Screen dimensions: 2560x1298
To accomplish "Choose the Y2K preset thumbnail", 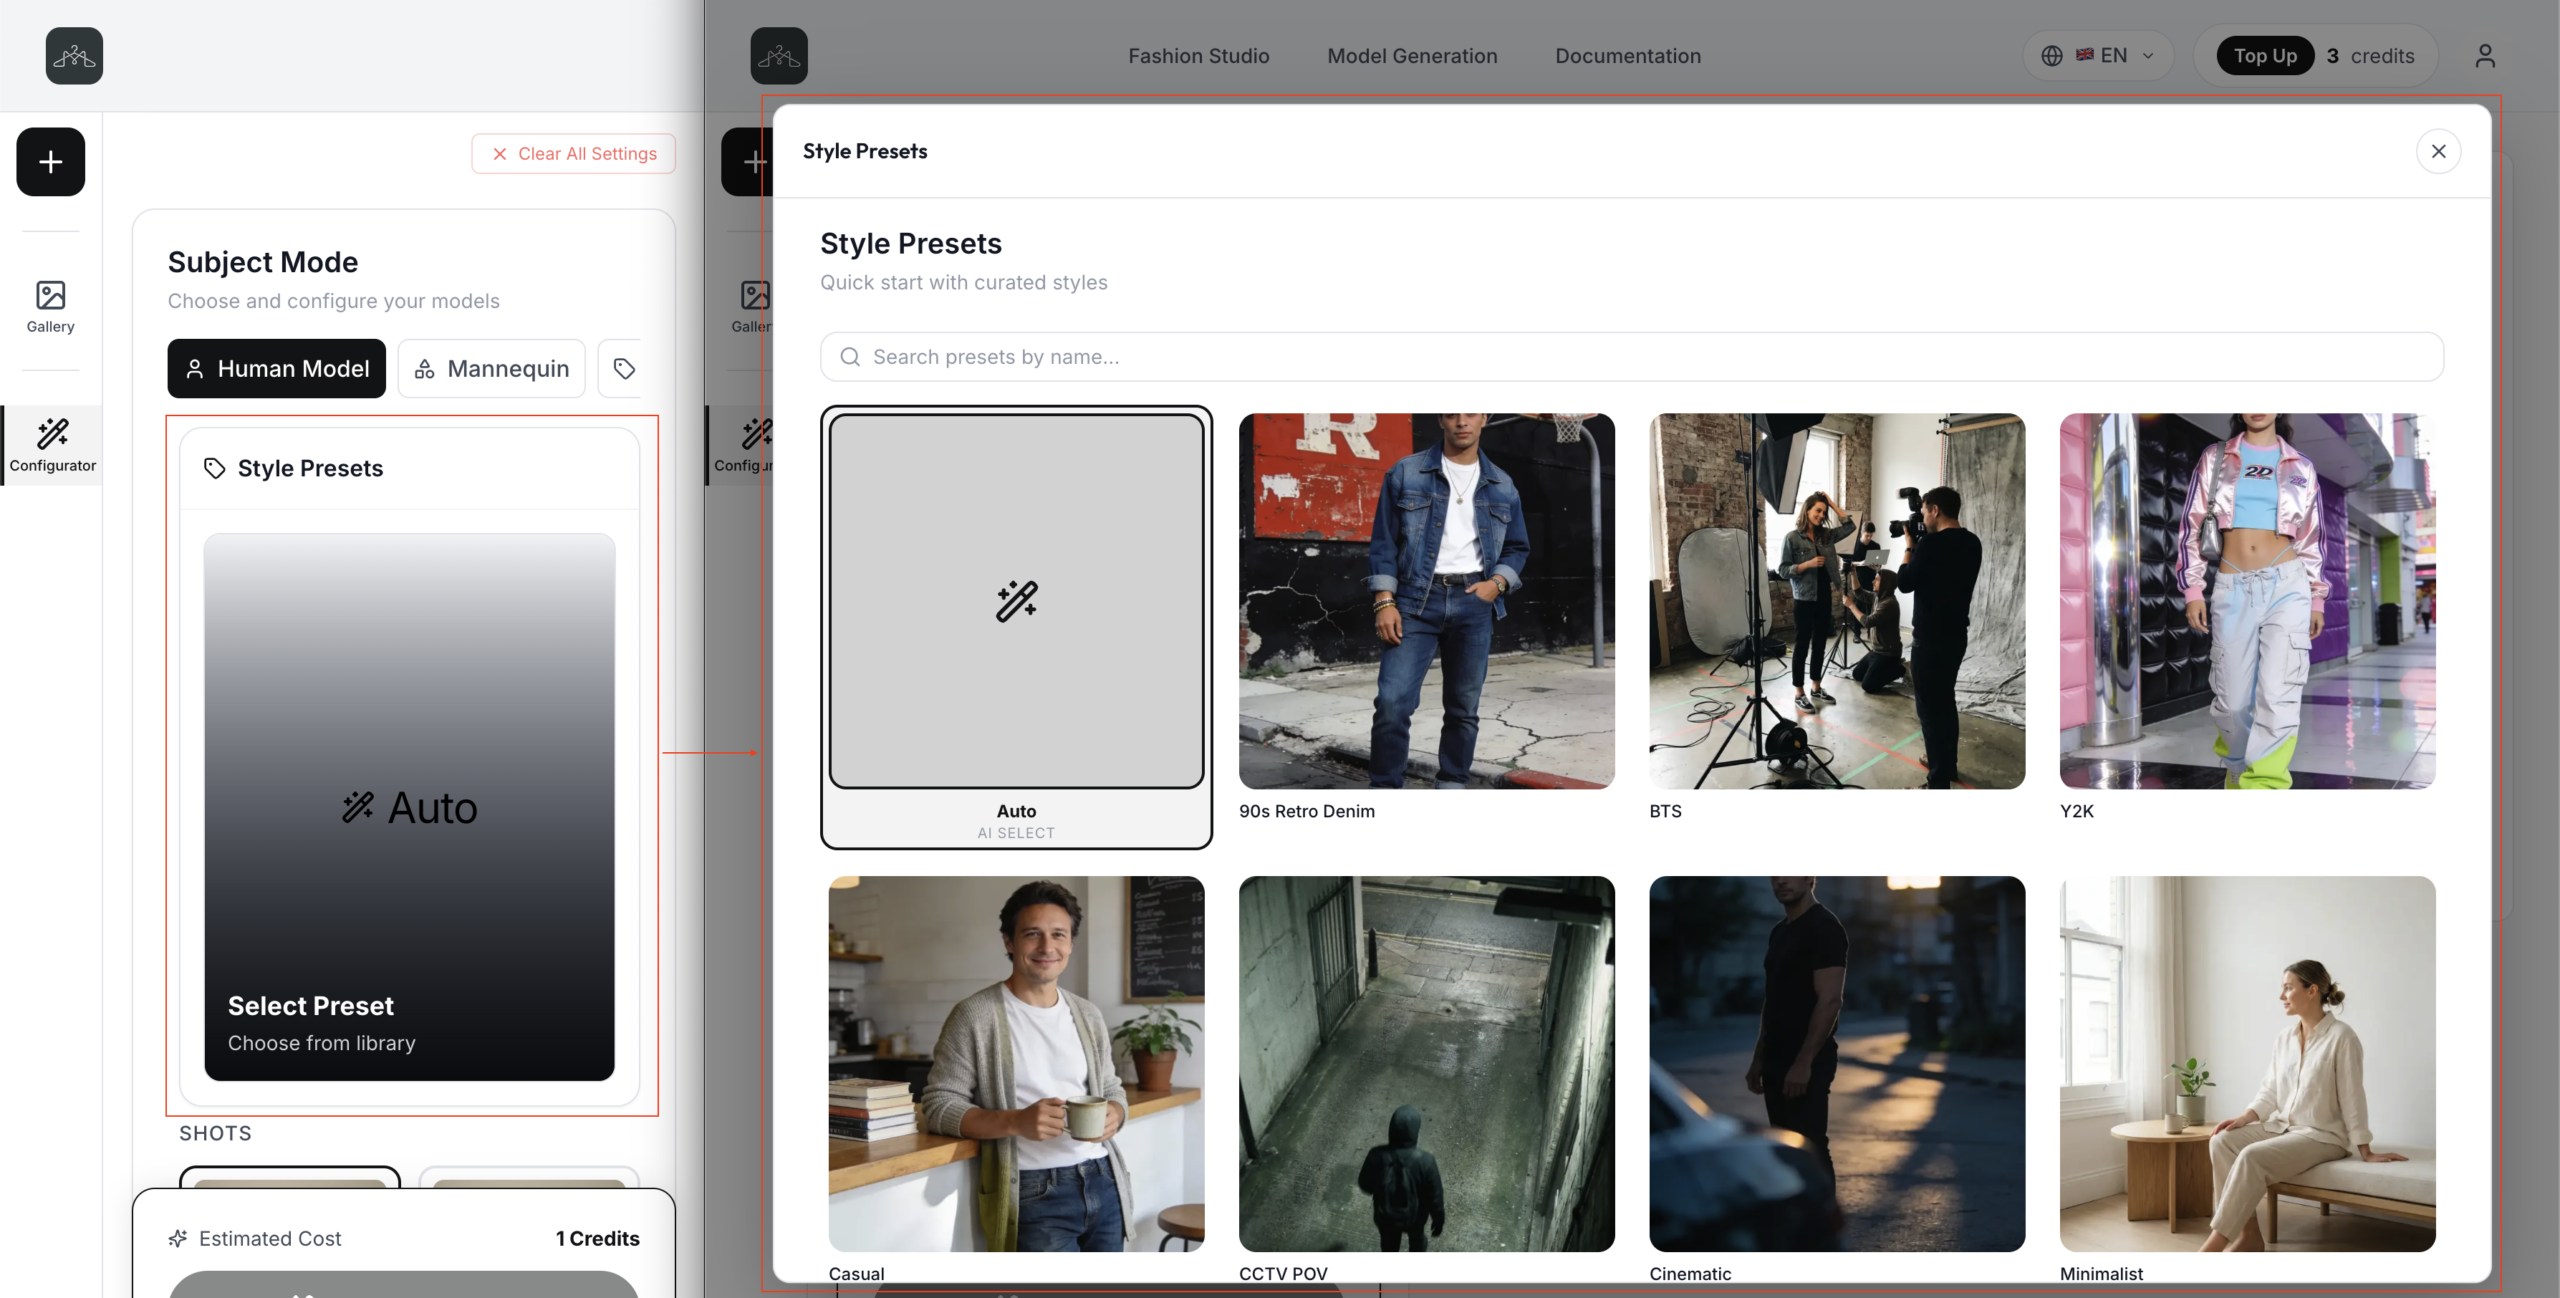I will (x=2248, y=601).
